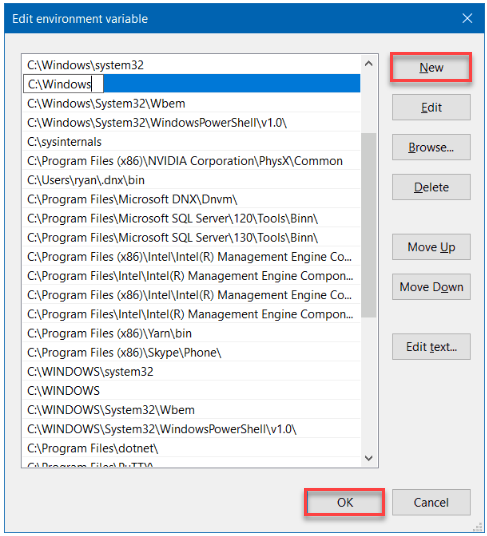Select the C:\Windows\system32 entry
Image resolution: width=487 pixels, height=536 pixels.
tap(191, 65)
